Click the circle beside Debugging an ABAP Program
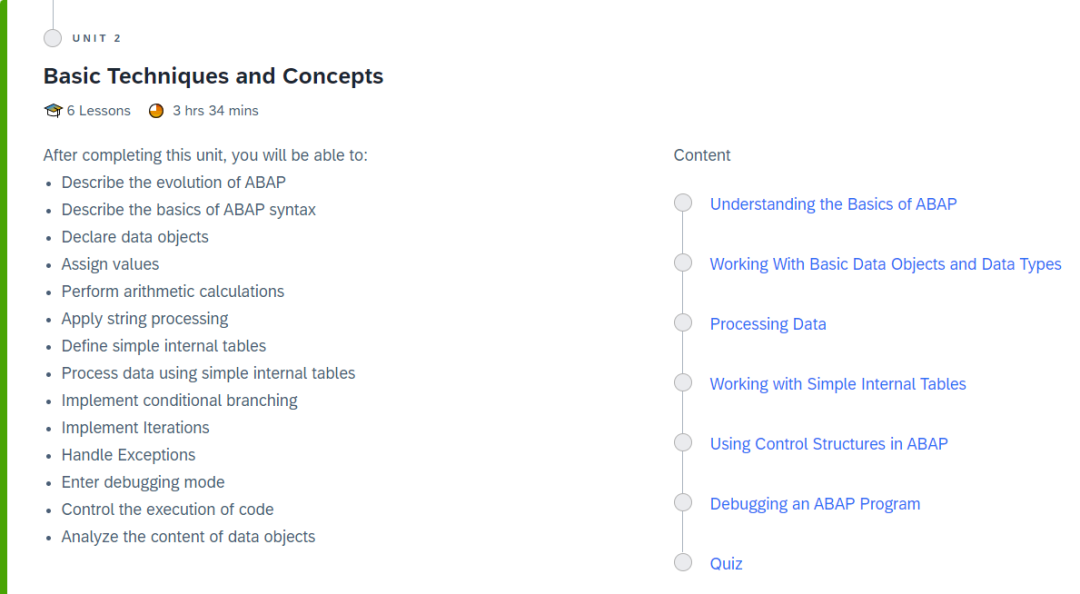The height and width of the screenshot is (594, 1080). [683, 502]
